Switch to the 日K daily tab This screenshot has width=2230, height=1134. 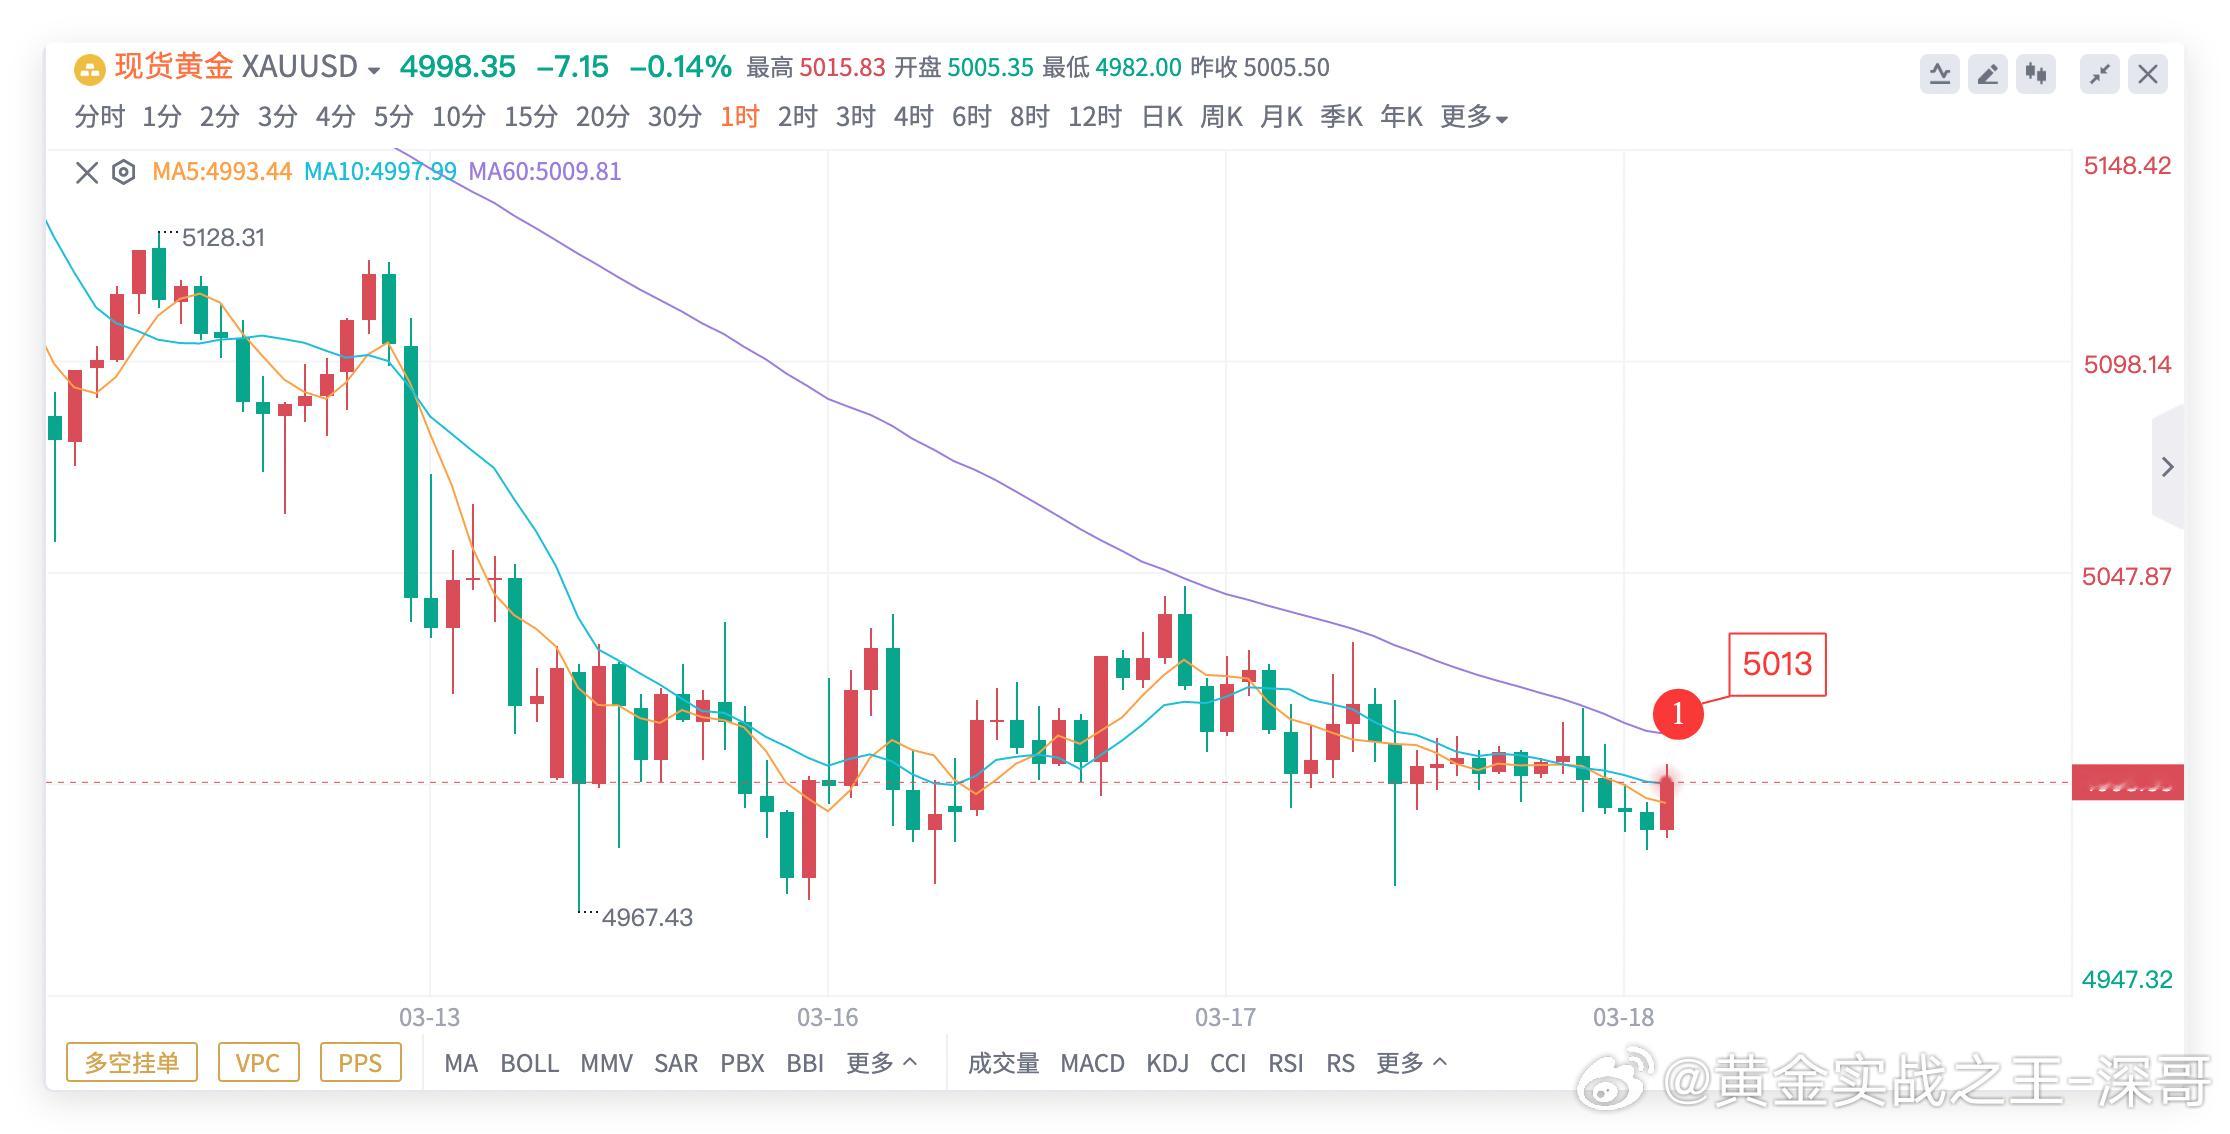pos(1161,117)
